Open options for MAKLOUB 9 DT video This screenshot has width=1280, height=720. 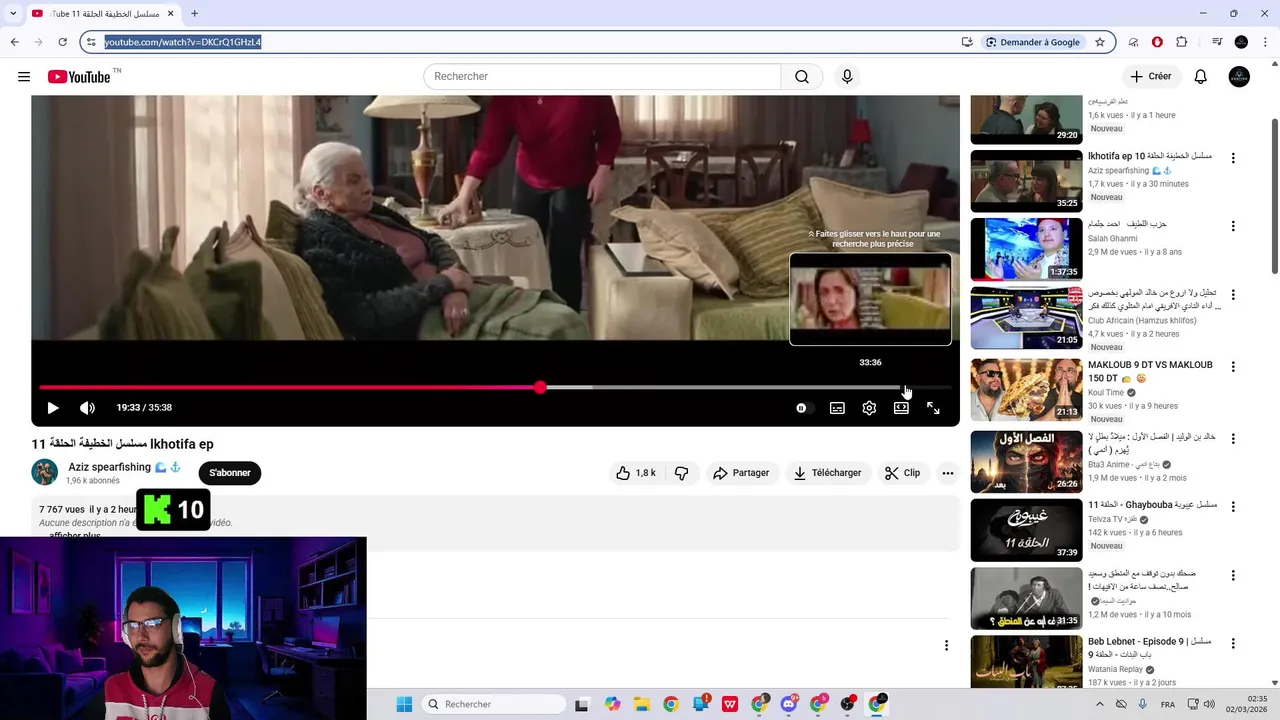point(1233,367)
